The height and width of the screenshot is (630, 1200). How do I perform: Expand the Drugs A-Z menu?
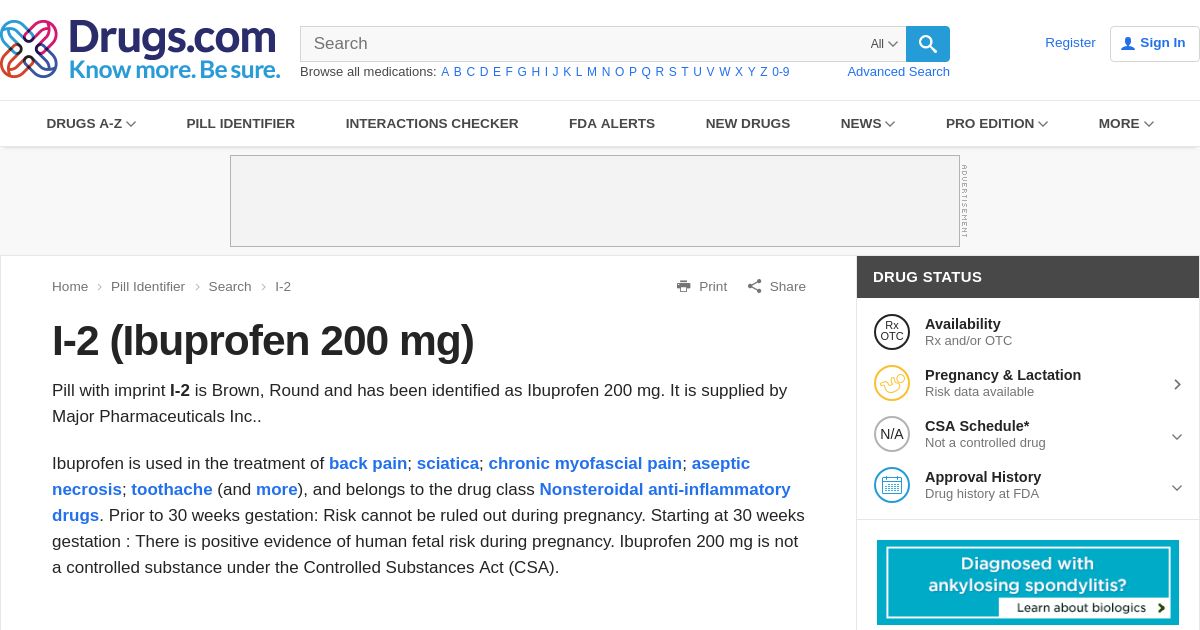[91, 124]
